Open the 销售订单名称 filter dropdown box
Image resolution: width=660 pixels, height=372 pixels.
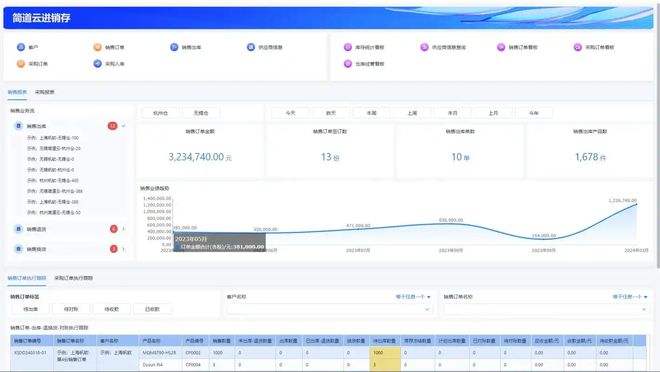pyautogui.click(x=546, y=309)
